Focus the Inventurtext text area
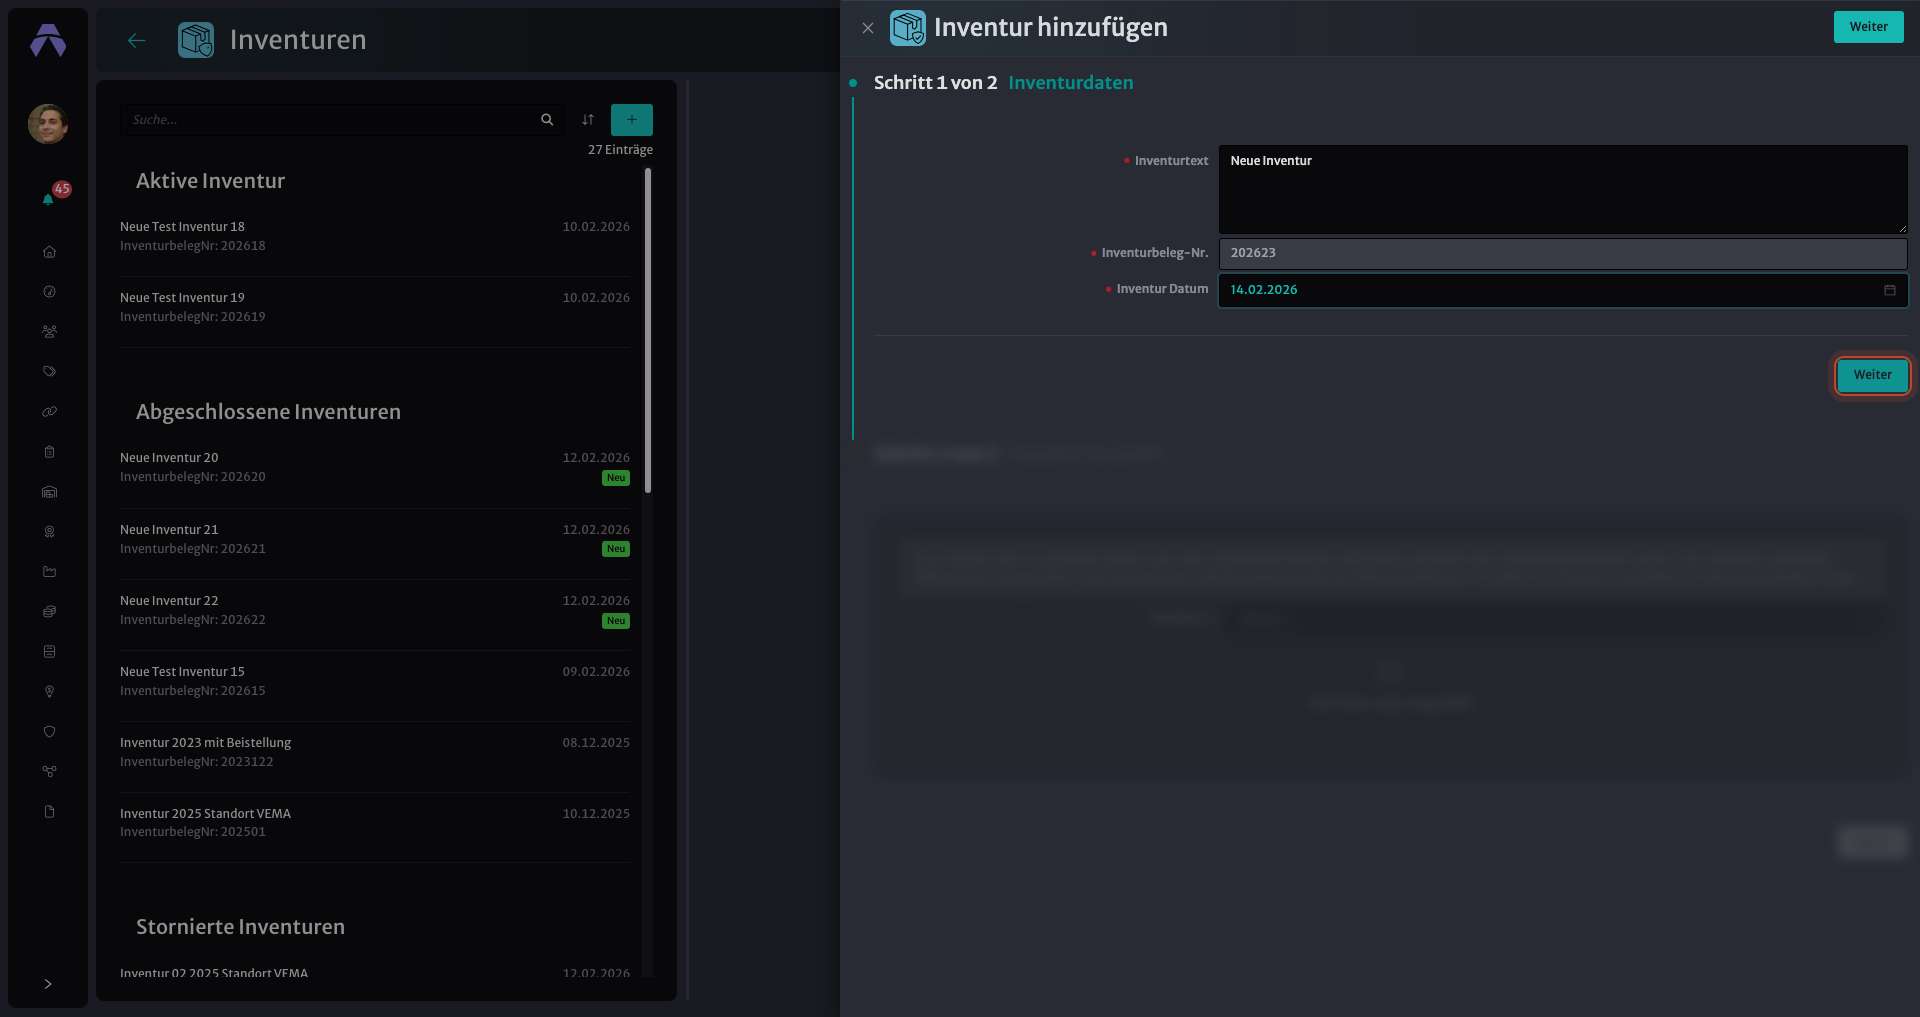Image resolution: width=1920 pixels, height=1017 pixels. pos(1563,190)
